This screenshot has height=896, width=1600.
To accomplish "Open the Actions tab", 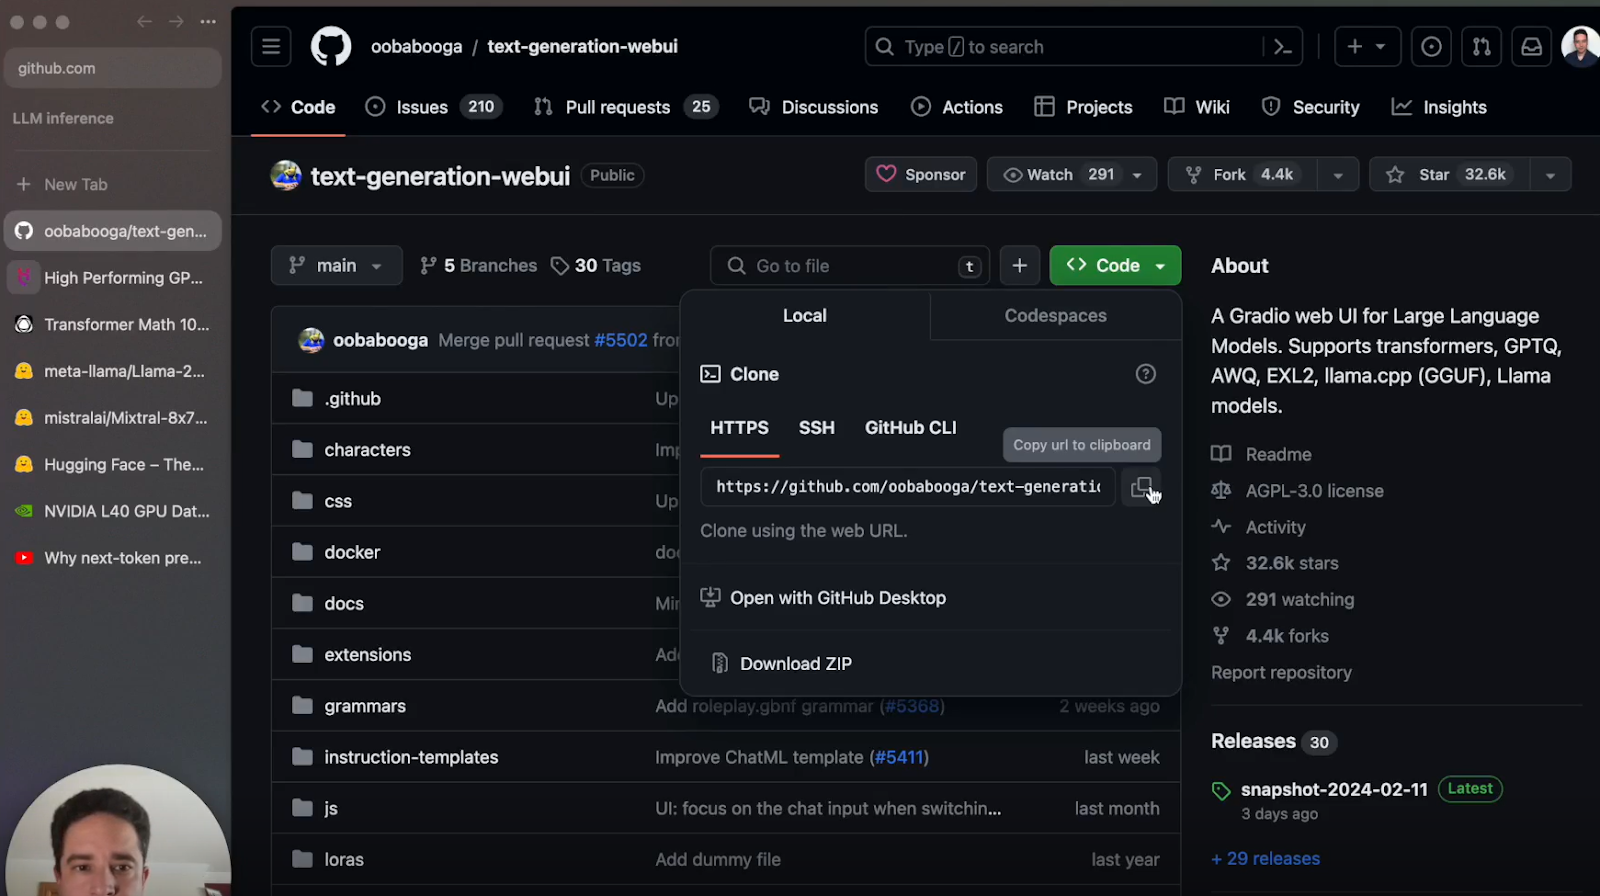I will (957, 107).
